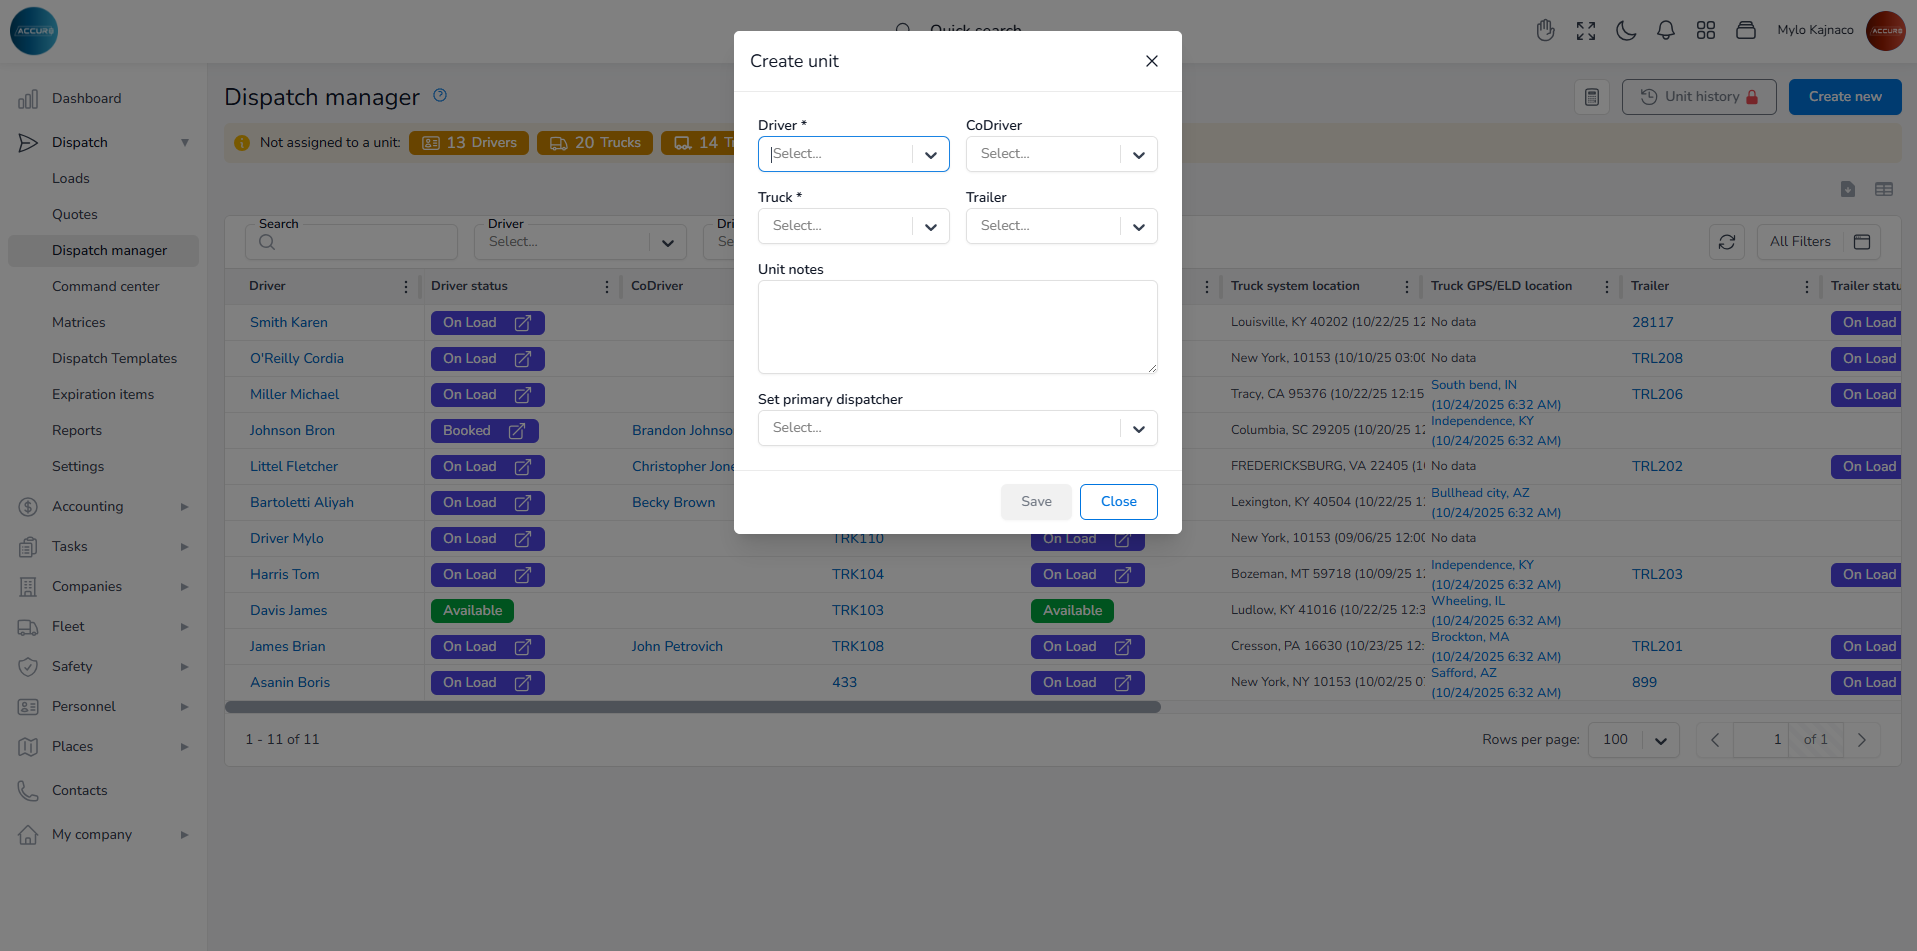Open Set primary dispatcher dropdown
The width and height of the screenshot is (1917, 951).
coord(957,428)
